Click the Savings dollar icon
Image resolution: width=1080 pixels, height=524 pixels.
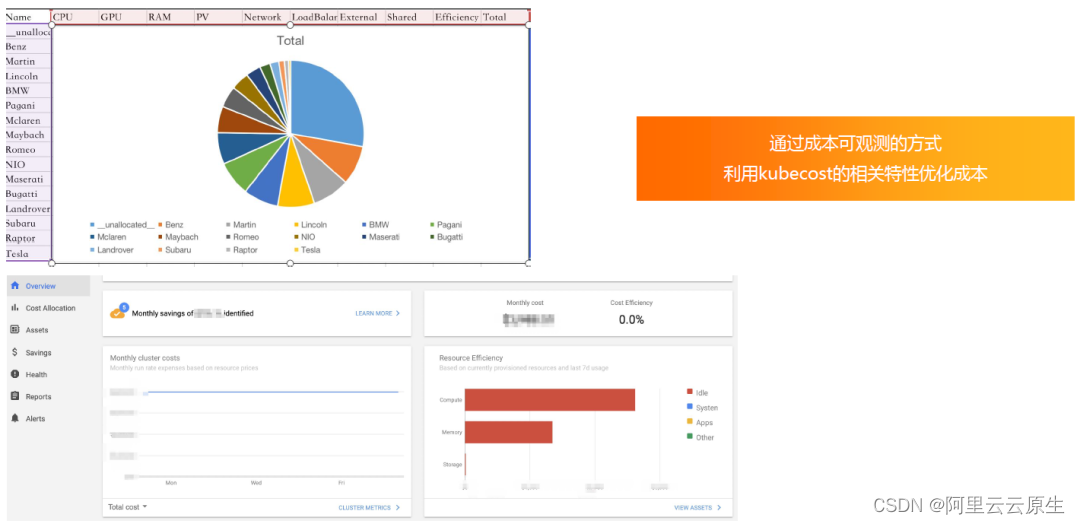tap(14, 352)
